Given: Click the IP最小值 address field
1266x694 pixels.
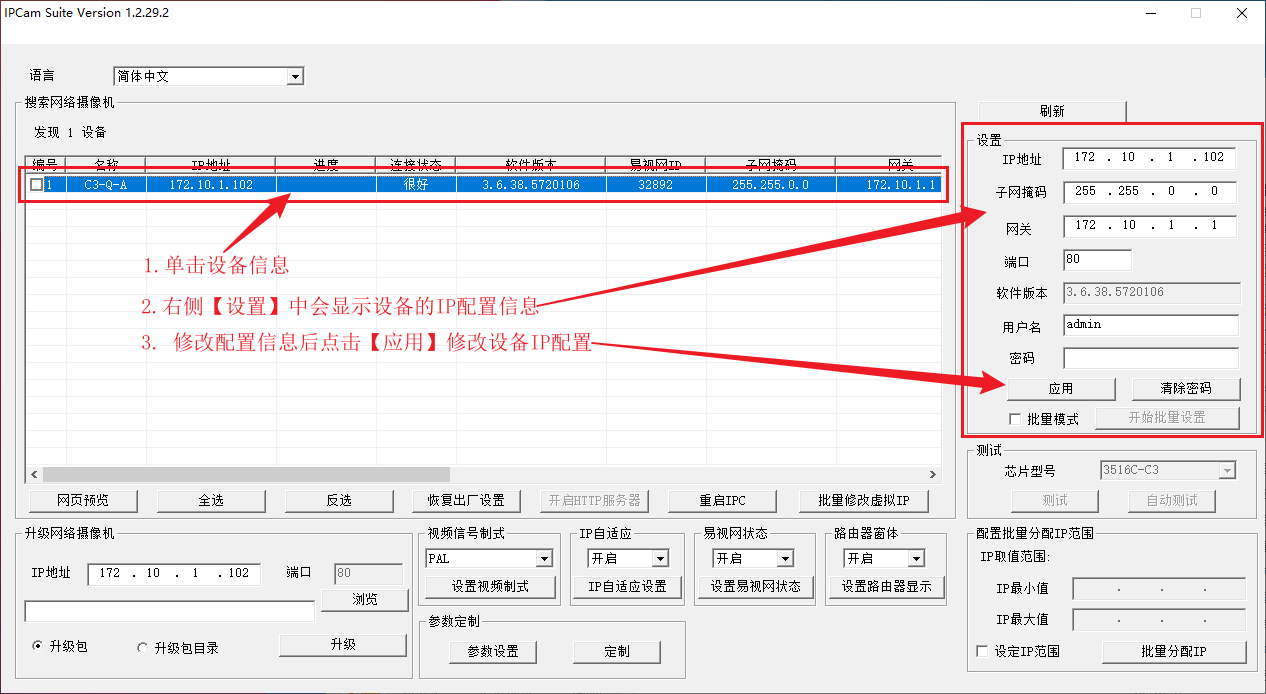Looking at the screenshot, I should (1159, 589).
